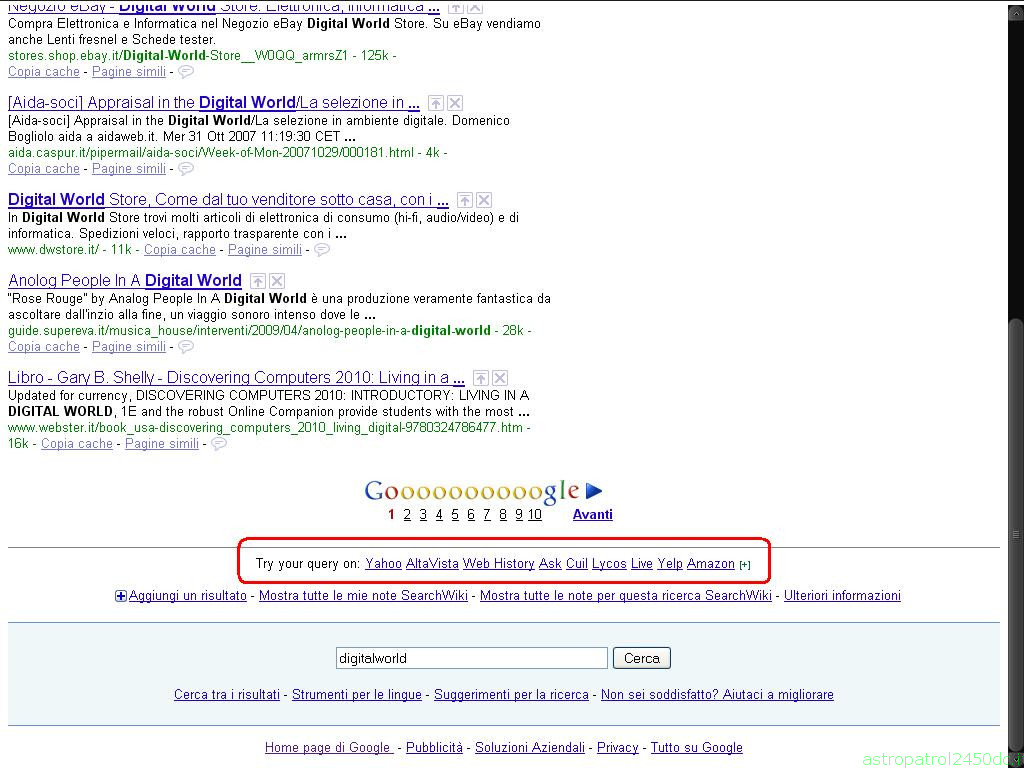1024x768 pixels.
Task: Go to Home page di Google
Action: [329, 748]
